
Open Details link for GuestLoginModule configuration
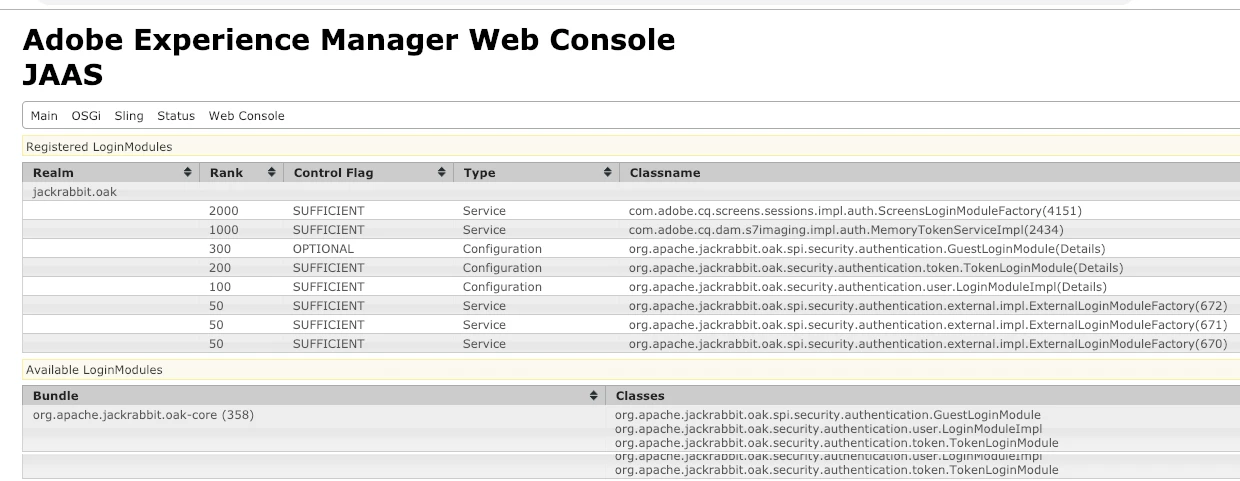(1080, 249)
